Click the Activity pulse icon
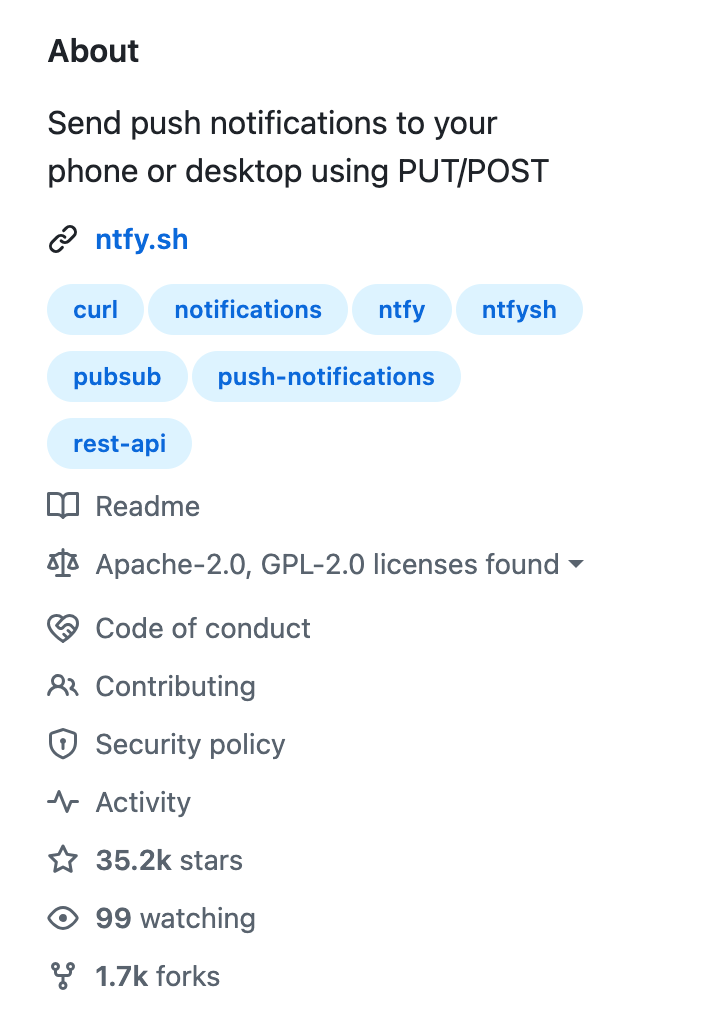The width and height of the screenshot is (704, 1022). (x=63, y=802)
